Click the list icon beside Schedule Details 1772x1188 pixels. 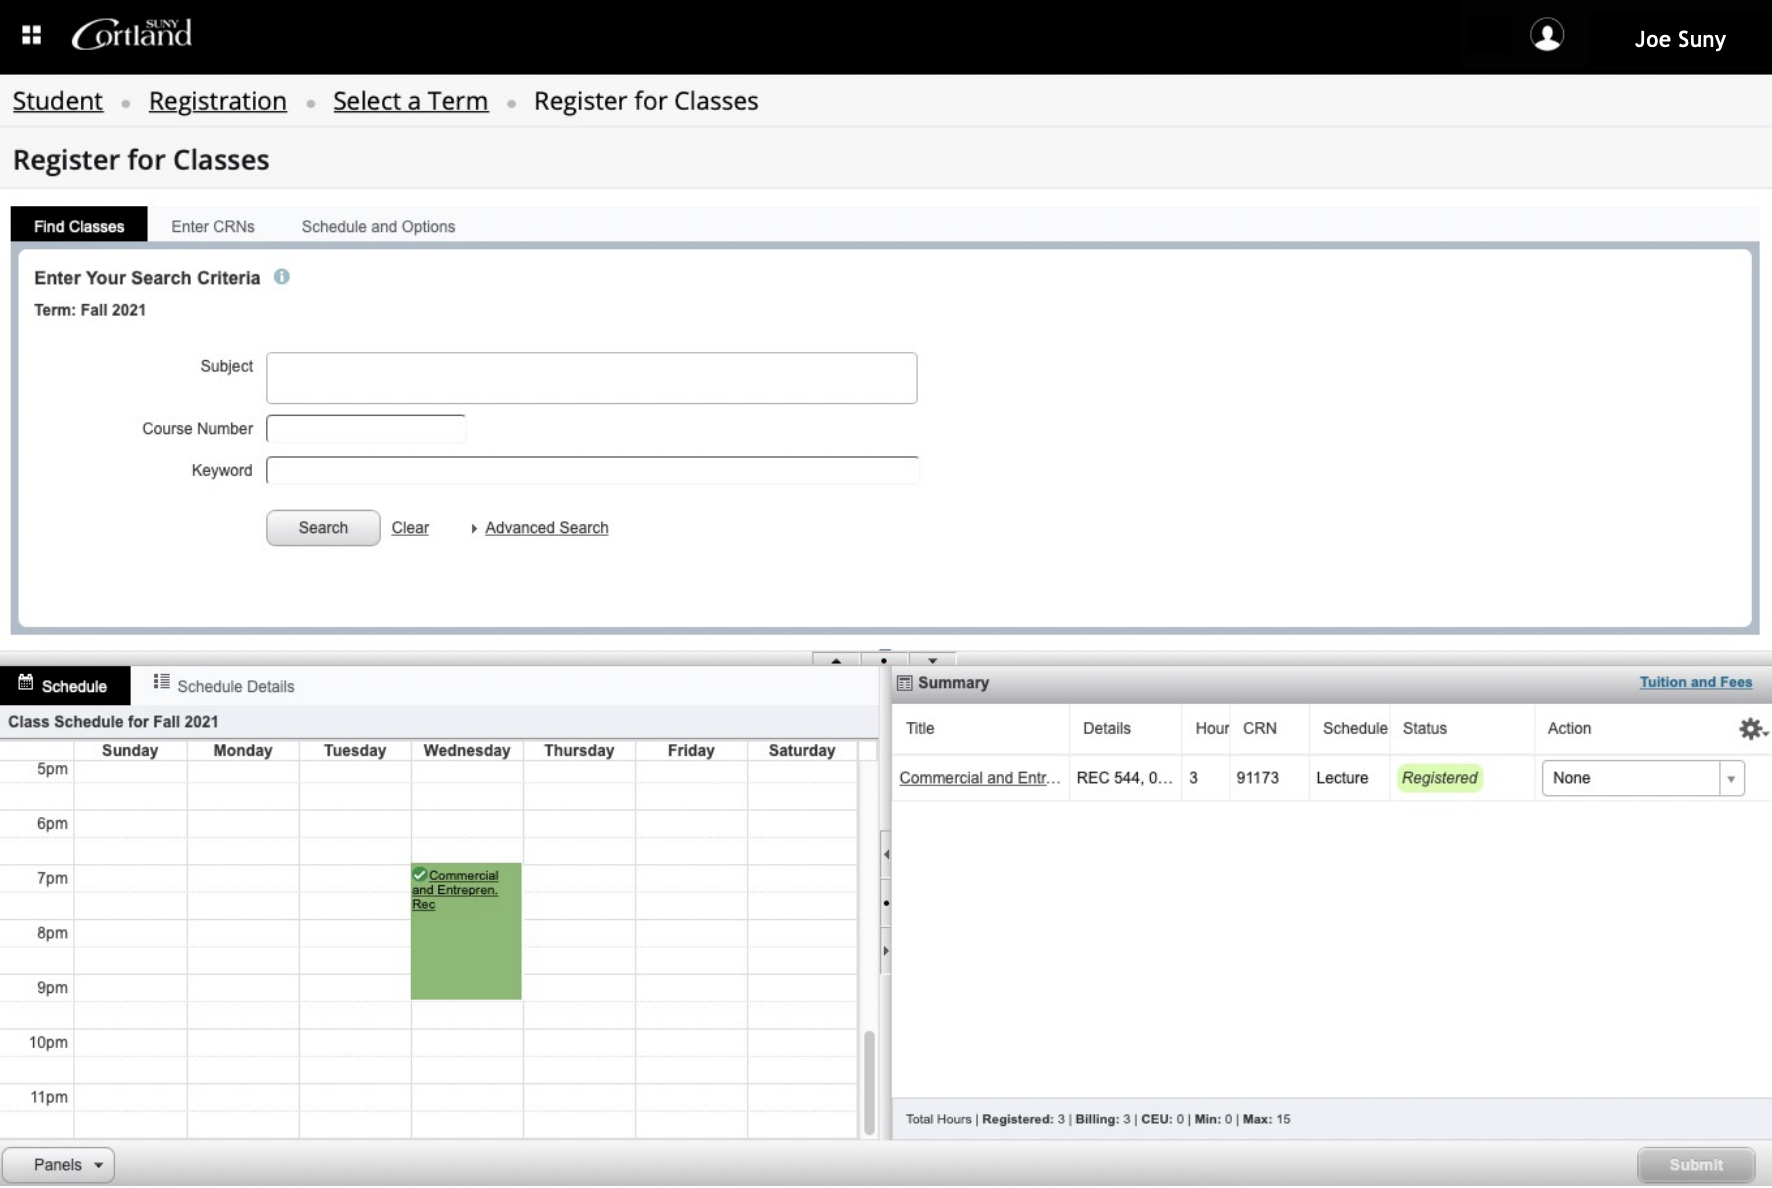161,684
